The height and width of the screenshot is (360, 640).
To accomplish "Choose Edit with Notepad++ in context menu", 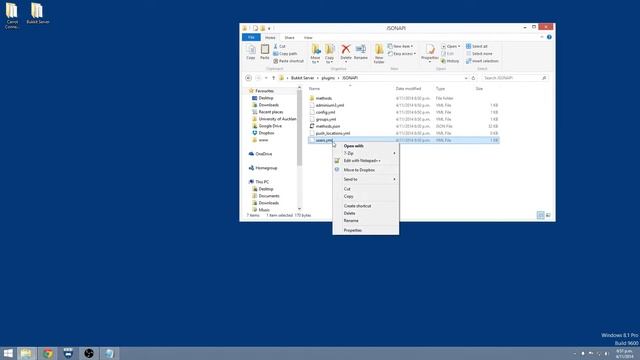I will pyautogui.click(x=366, y=161).
